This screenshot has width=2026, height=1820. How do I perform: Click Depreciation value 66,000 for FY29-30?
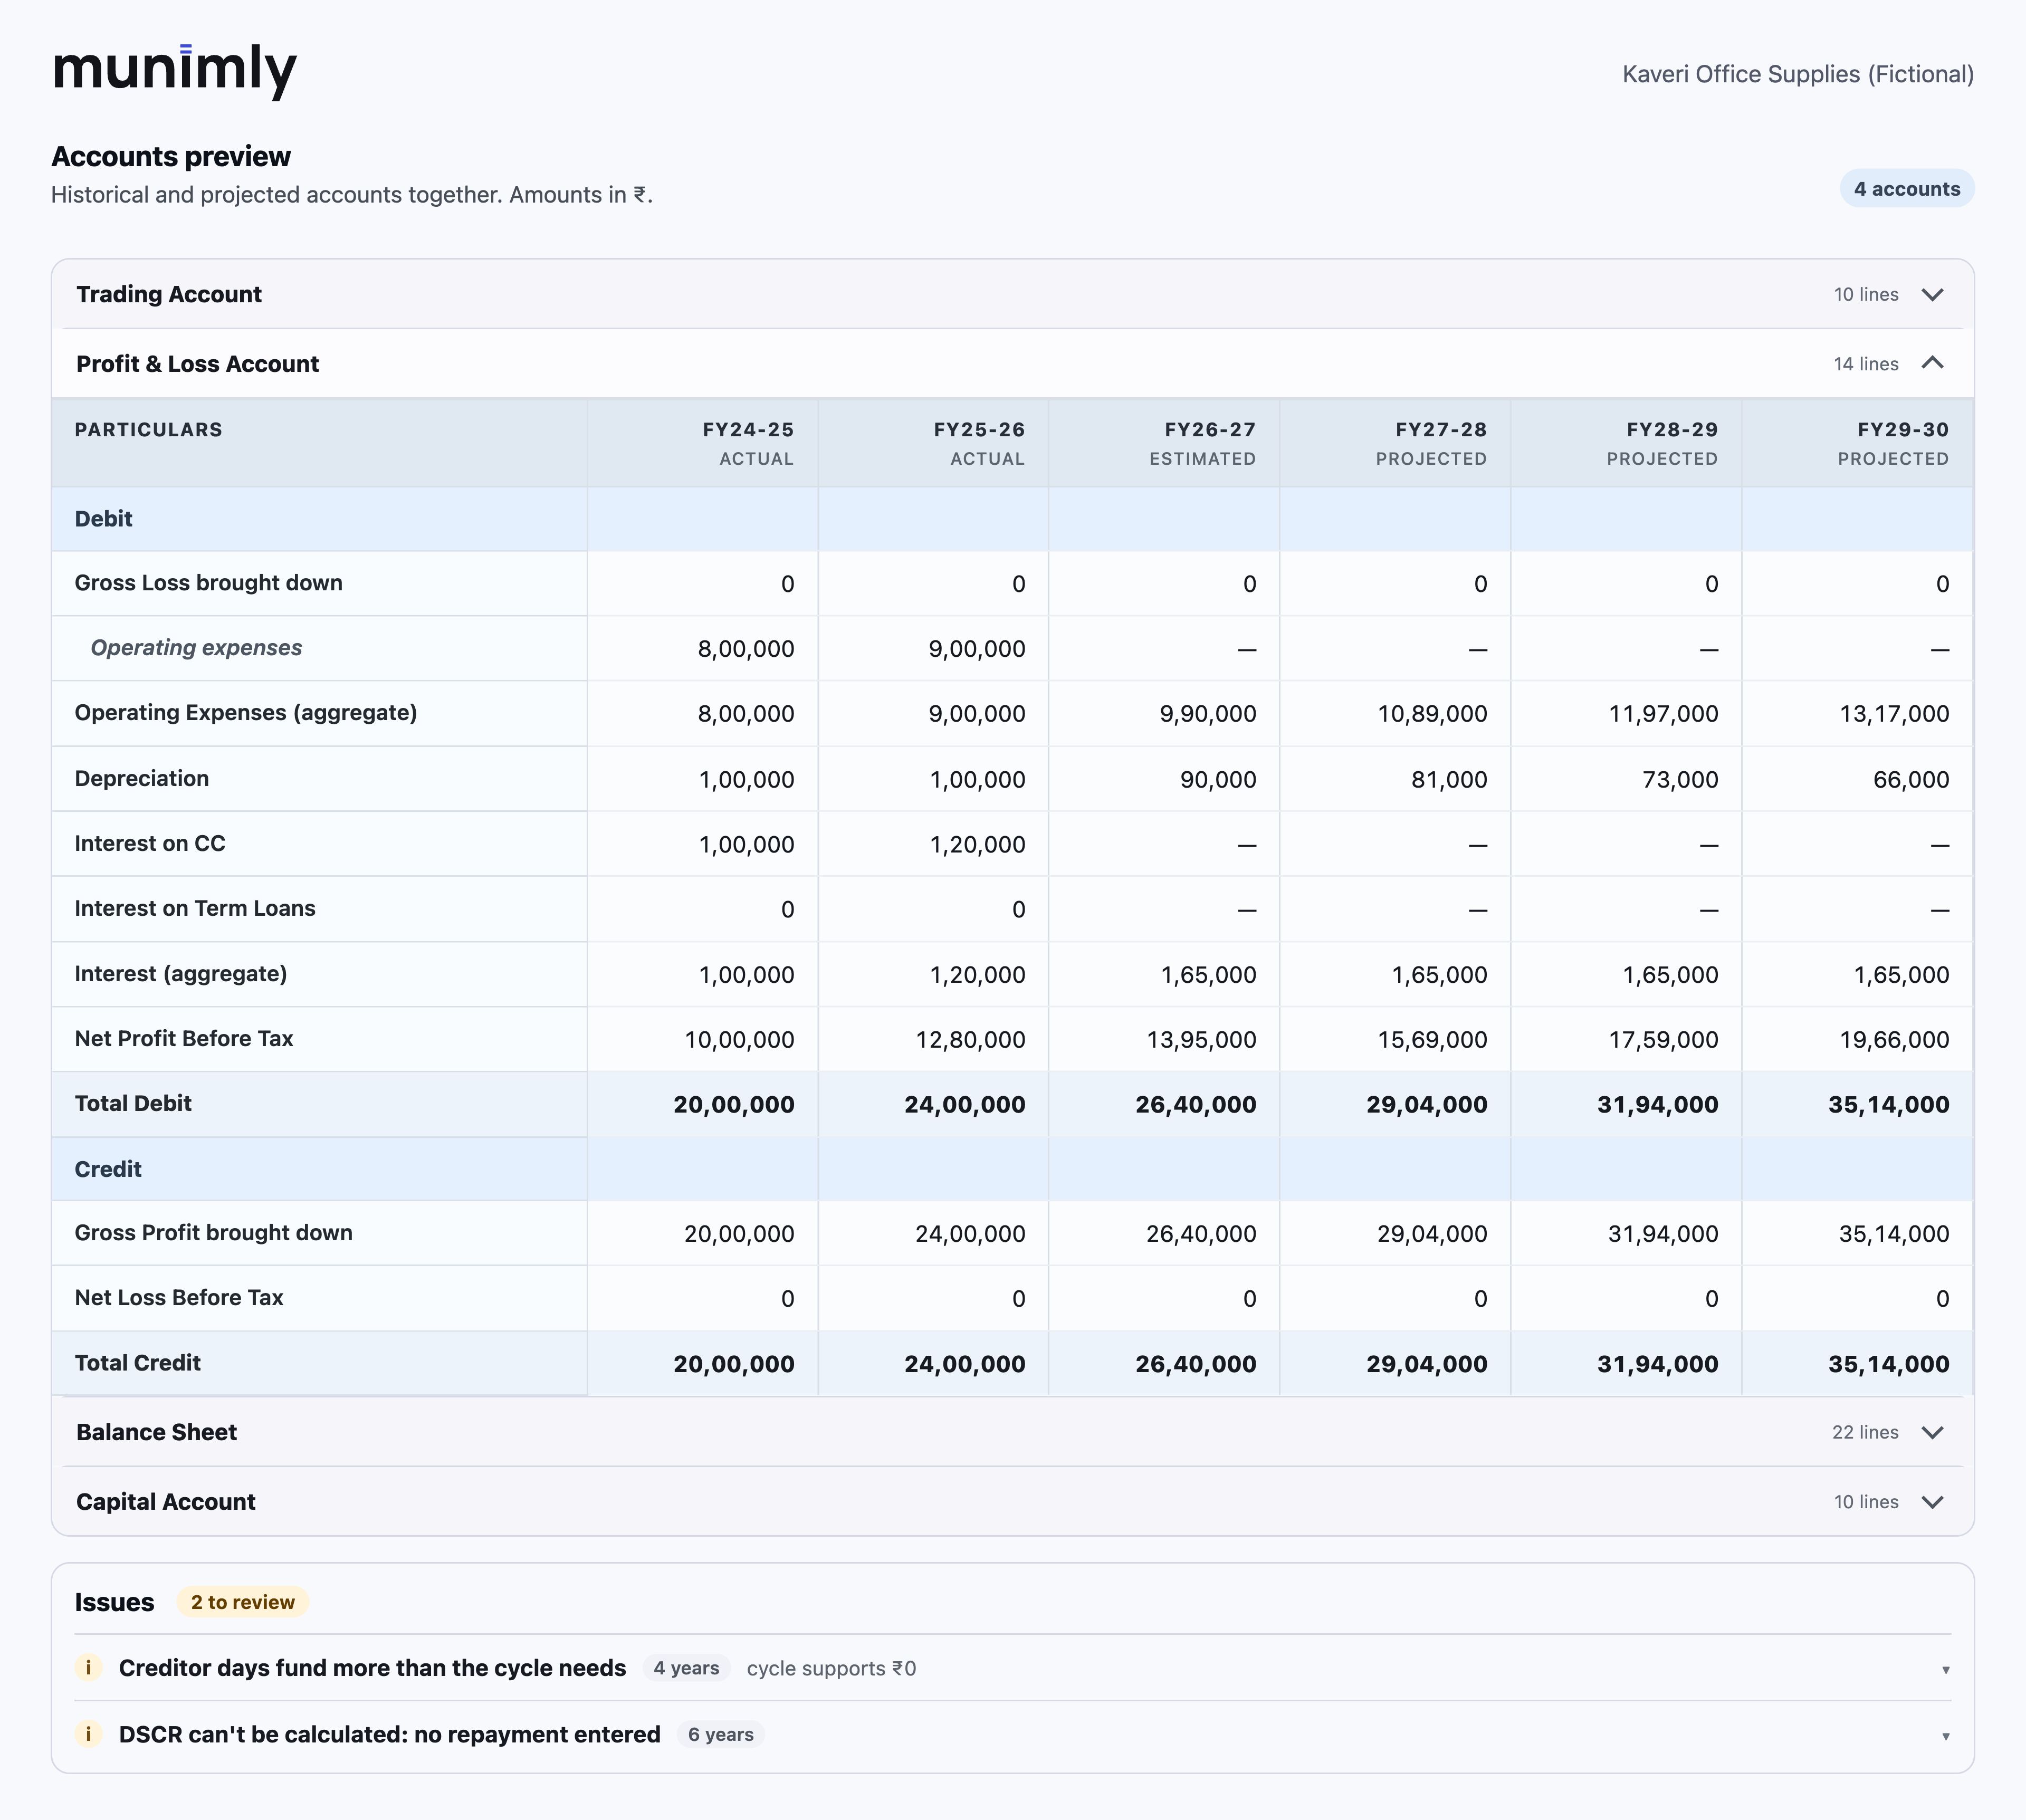click(x=1910, y=779)
